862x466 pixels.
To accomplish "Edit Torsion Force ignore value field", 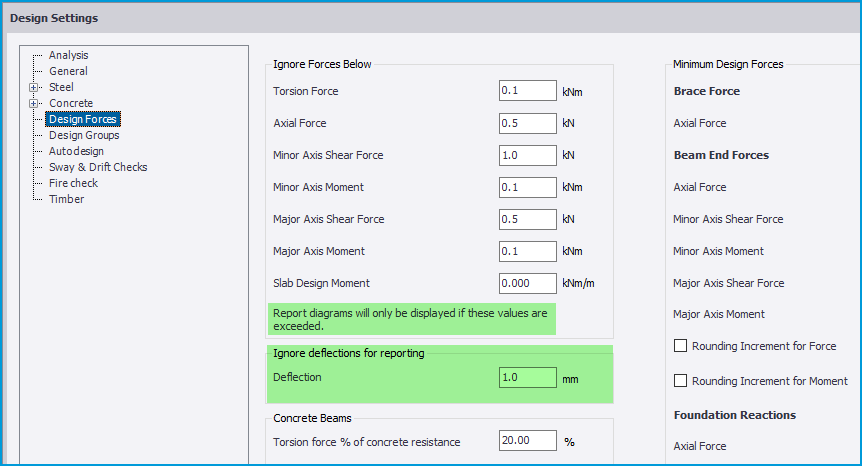I will (x=528, y=91).
